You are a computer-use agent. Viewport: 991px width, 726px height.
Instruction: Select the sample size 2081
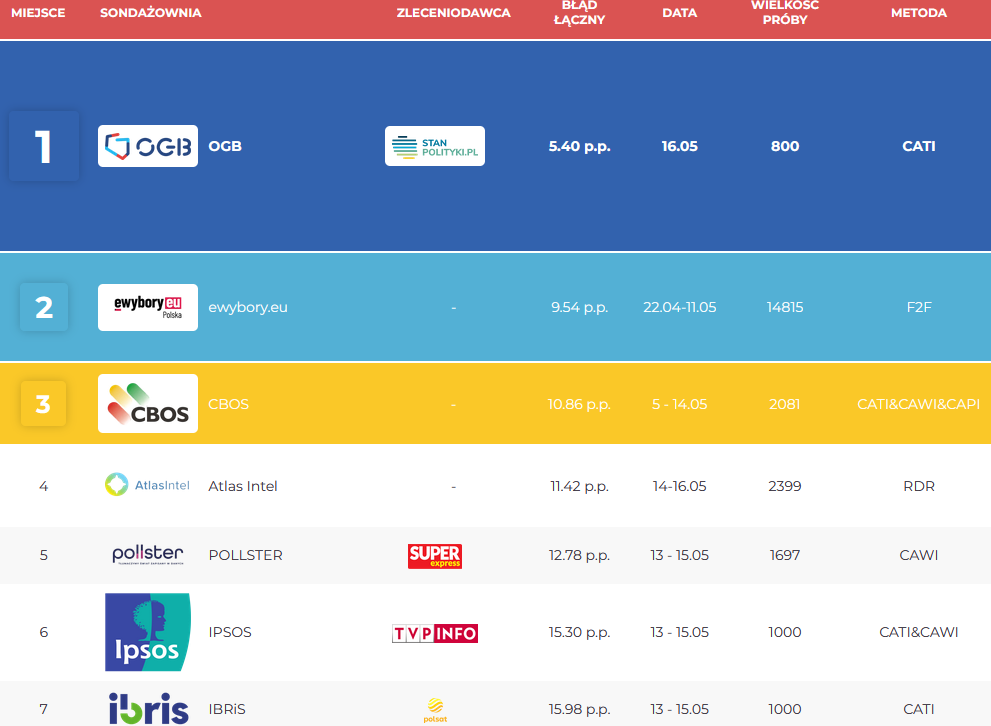click(x=785, y=404)
